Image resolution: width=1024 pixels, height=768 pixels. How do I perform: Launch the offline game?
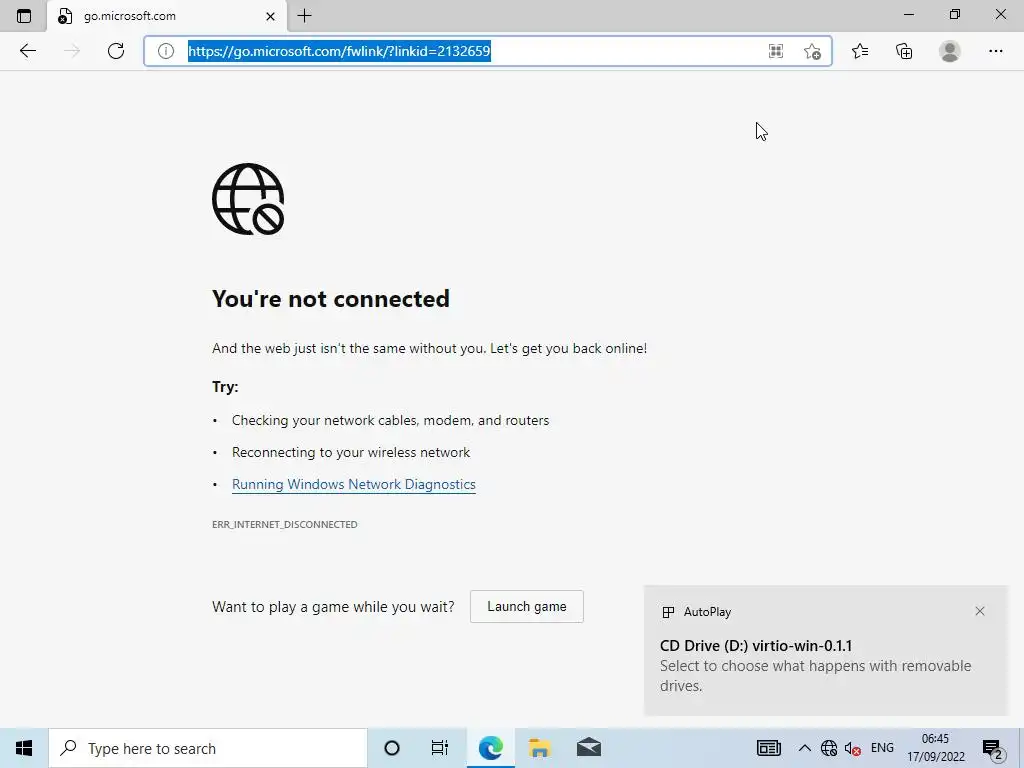point(526,606)
